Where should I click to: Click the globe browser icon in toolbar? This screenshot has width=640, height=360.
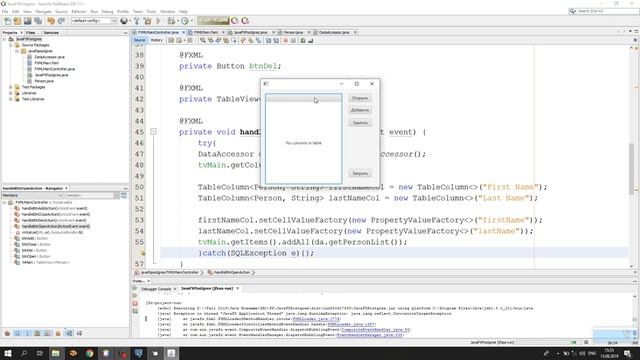point(124,21)
